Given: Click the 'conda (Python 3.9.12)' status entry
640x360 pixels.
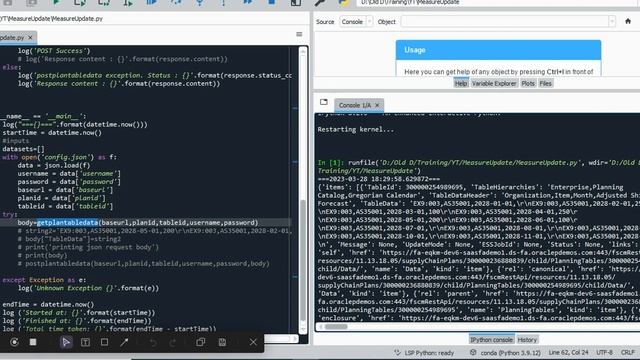Looking at the screenshot, I should 510,353.
